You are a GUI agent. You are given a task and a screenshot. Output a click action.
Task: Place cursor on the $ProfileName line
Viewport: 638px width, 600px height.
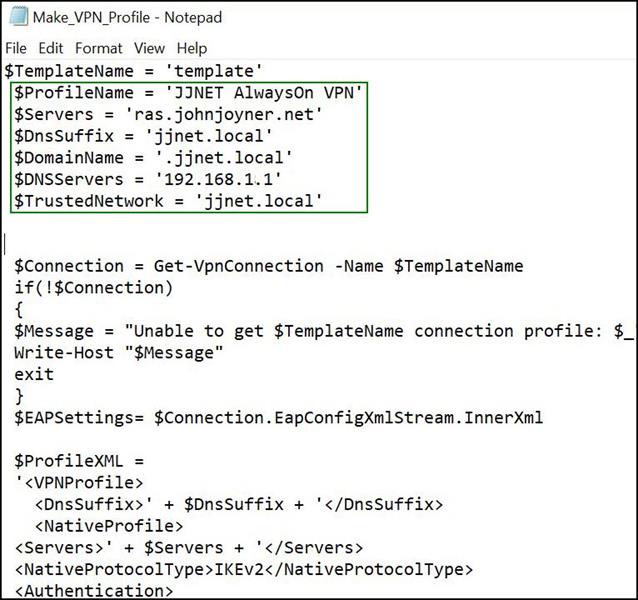tap(188, 93)
